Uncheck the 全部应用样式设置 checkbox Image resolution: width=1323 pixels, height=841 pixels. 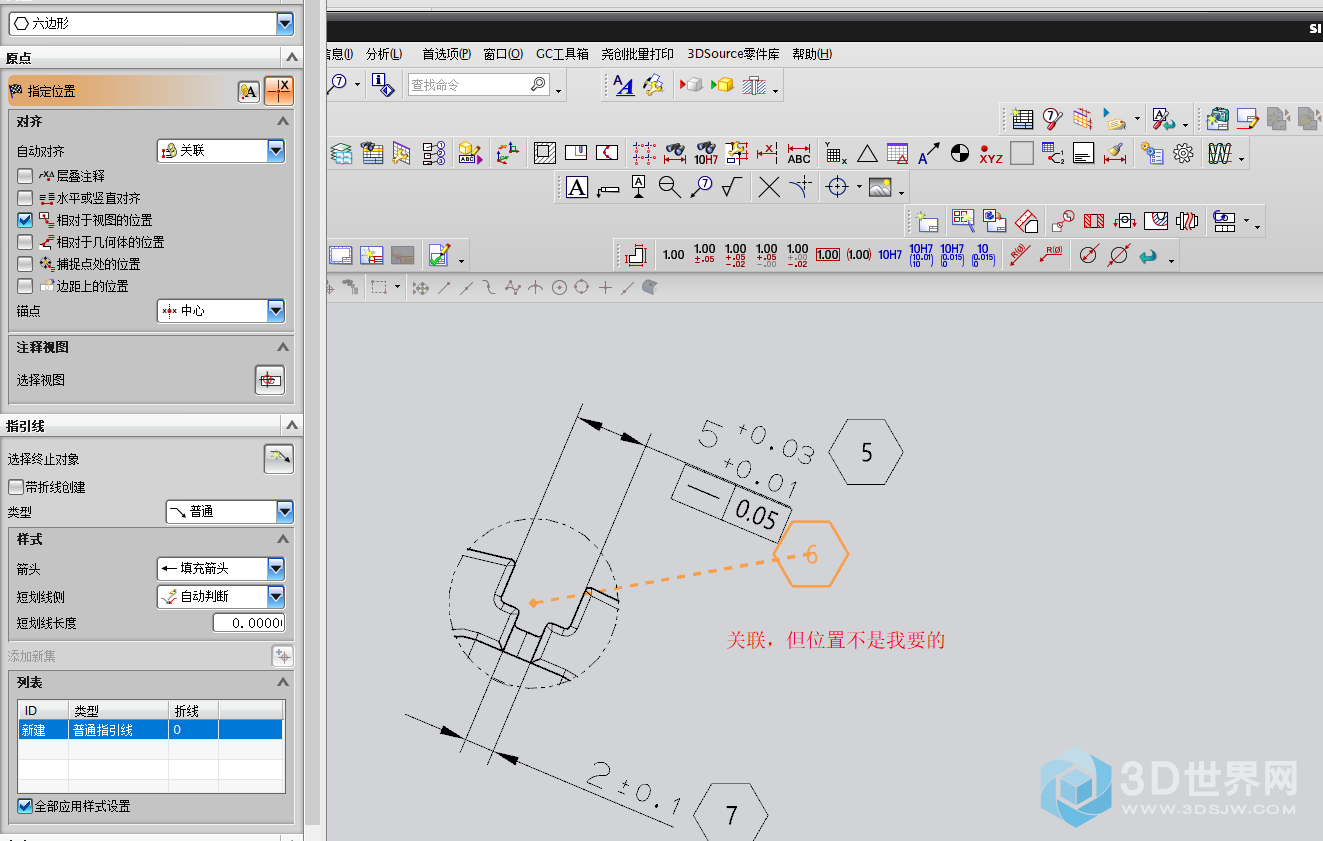coord(25,806)
